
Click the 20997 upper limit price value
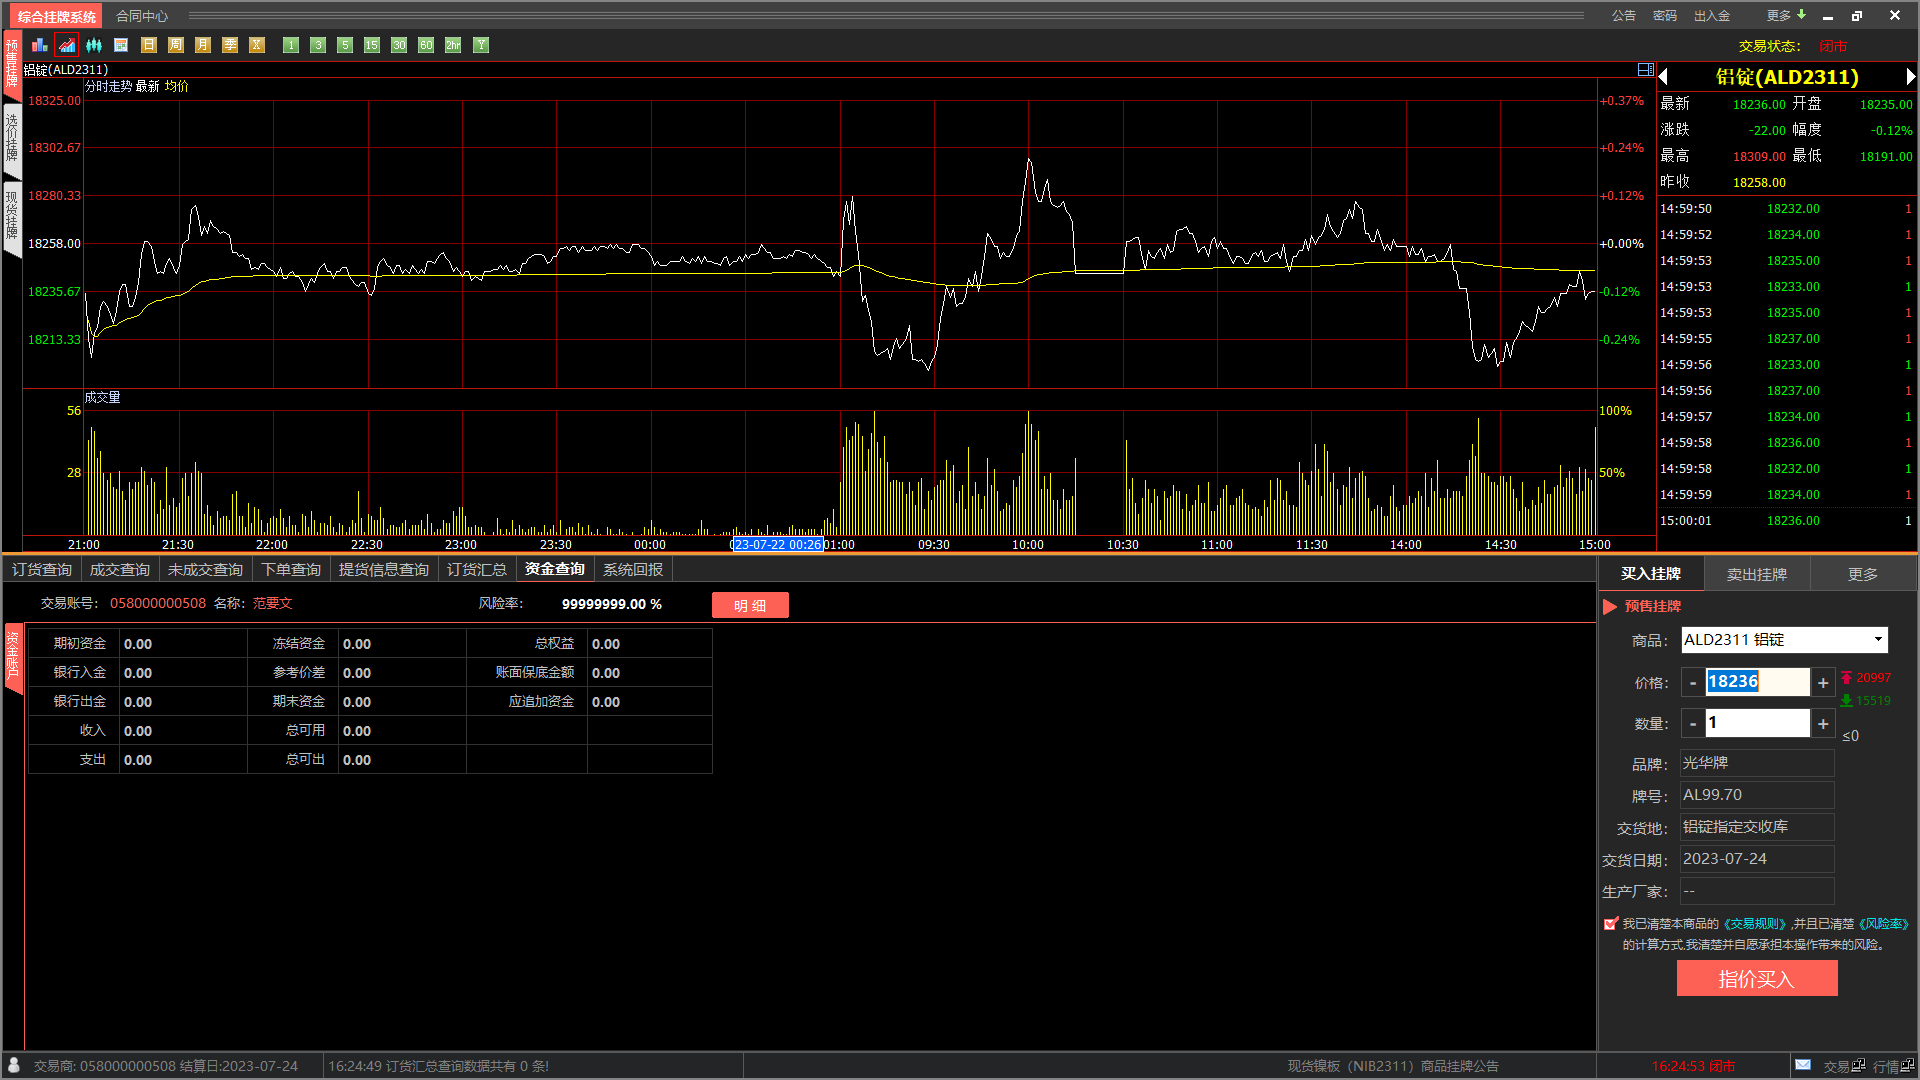click(x=1873, y=678)
